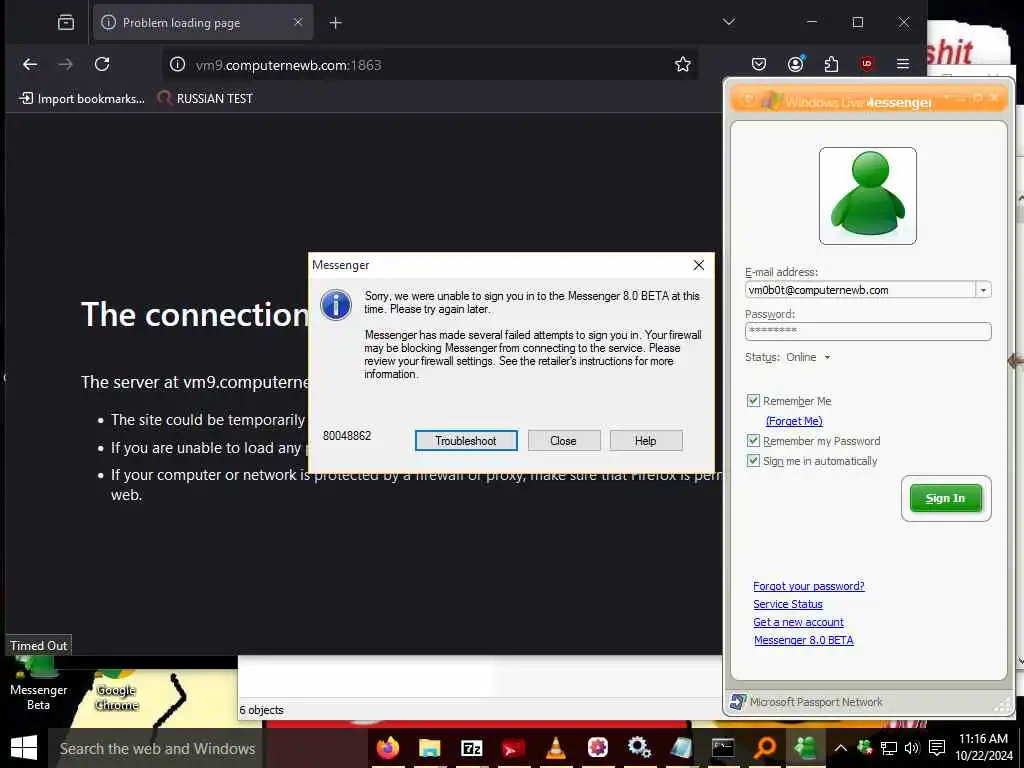The width and height of the screenshot is (1024, 768).
Task: Open 7-Zip from the taskbar
Action: [x=472, y=748]
